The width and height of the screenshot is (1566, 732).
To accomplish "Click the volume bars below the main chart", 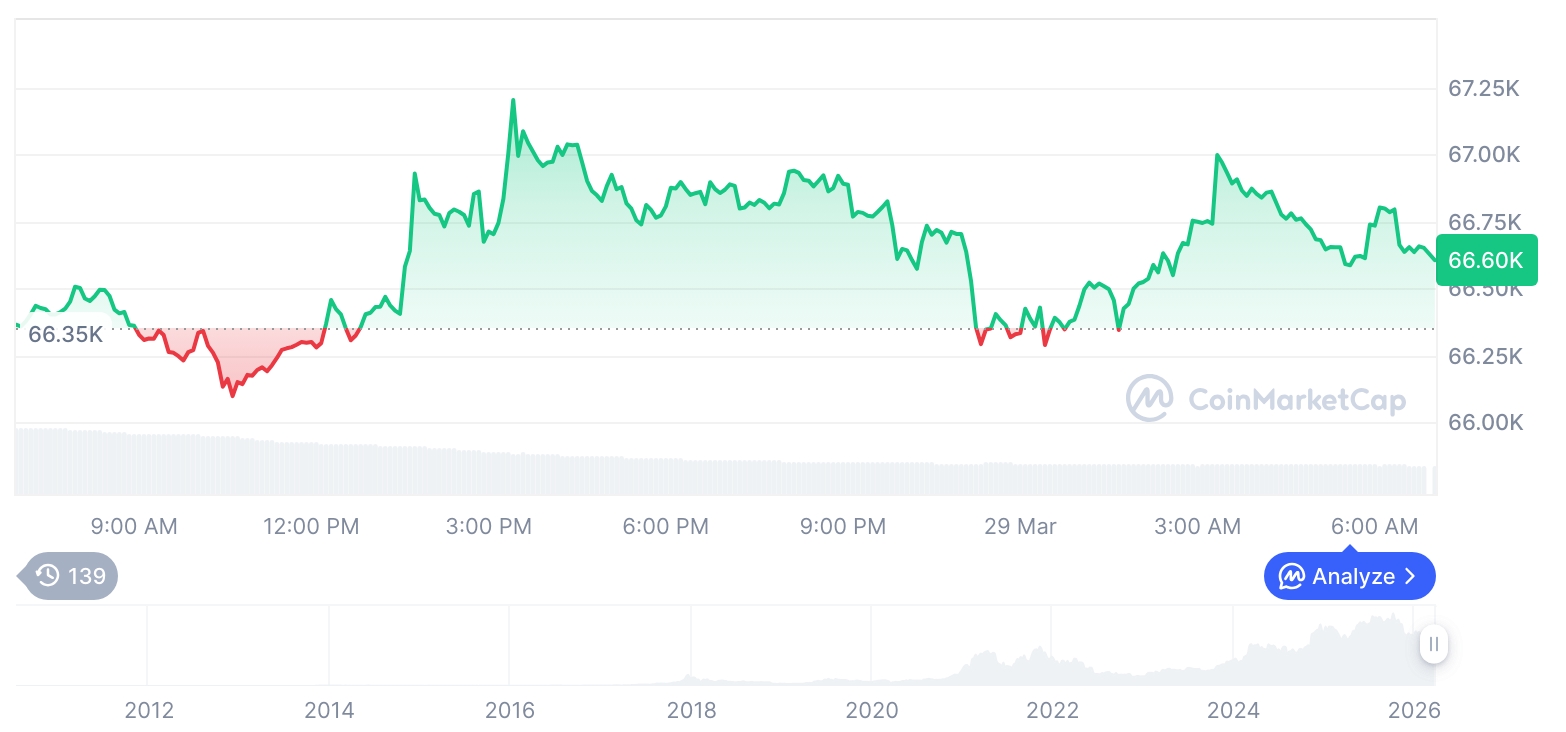I will (700, 460).
